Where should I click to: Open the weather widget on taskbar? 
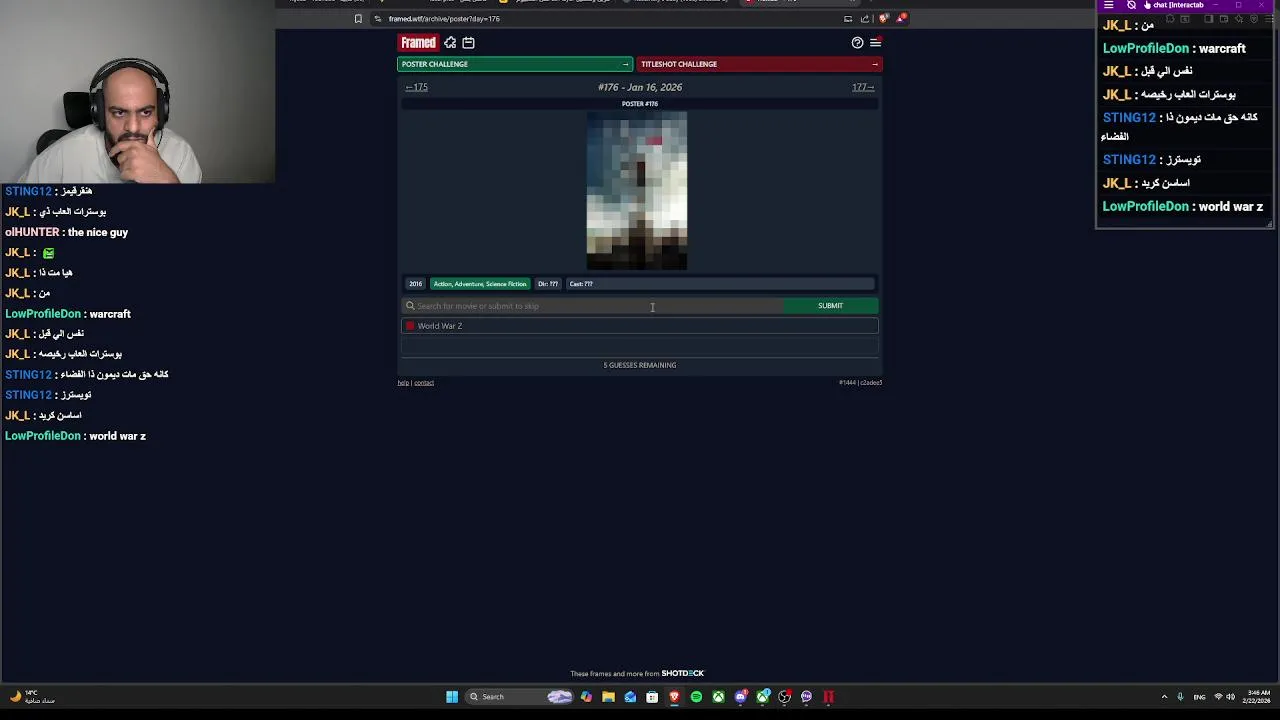tap(33, 697)
